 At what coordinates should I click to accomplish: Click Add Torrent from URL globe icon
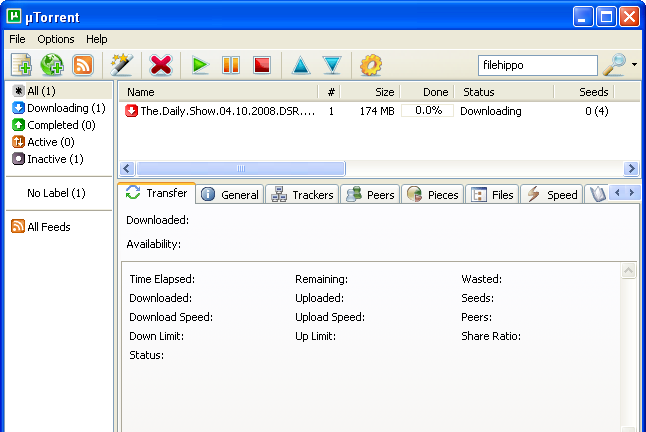point(52,65)
